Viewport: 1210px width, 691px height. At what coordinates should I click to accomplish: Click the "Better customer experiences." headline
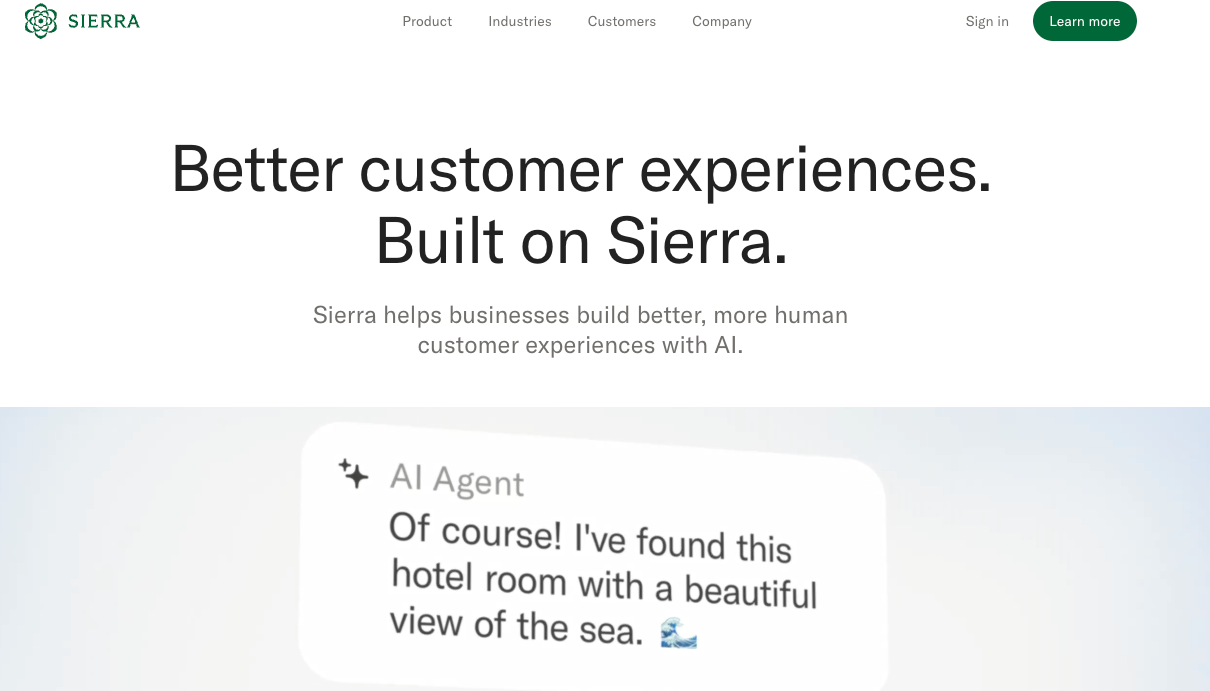point(581,168)
